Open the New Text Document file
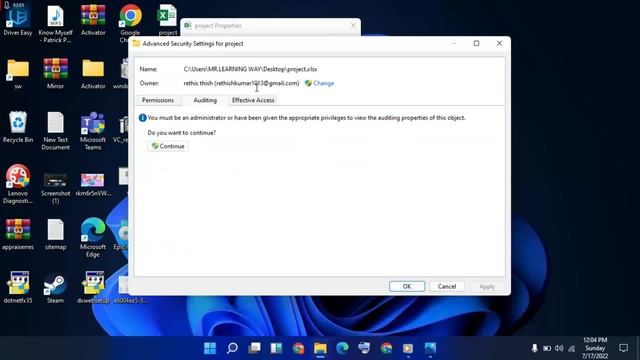Image resolution: width=640 pixels, height=360 pixels. pyautogui.click(x=56, y=131)
